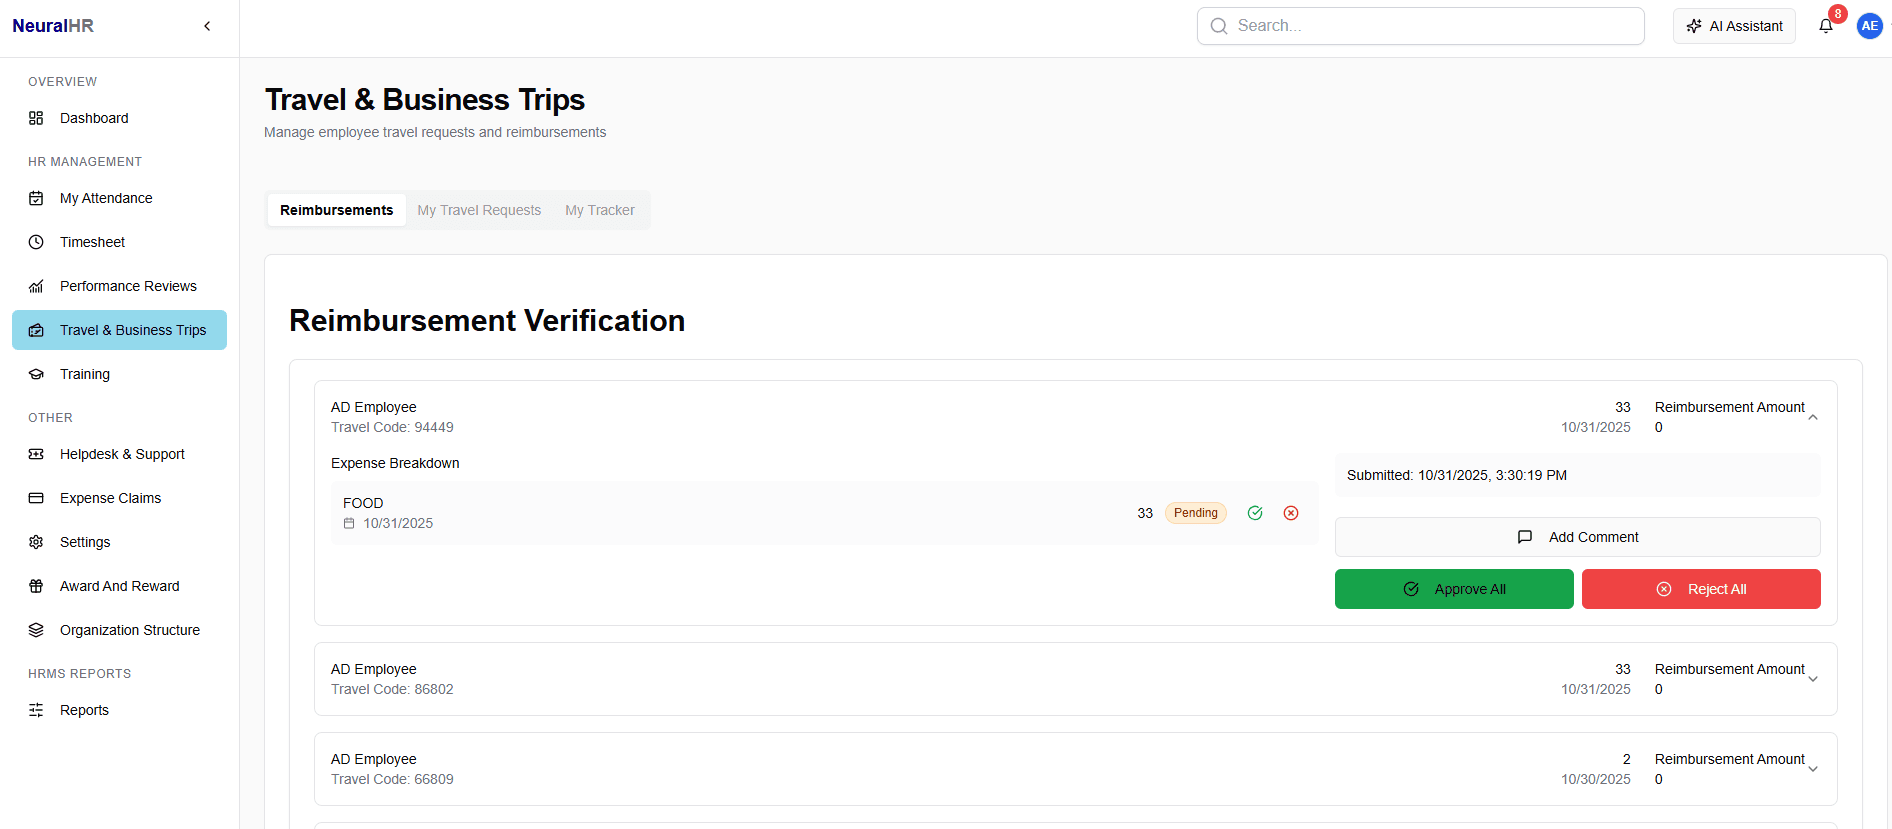Click the Organization Structure layers icon
This screenshot has width=1892, height=829.
tap(36, 630)
